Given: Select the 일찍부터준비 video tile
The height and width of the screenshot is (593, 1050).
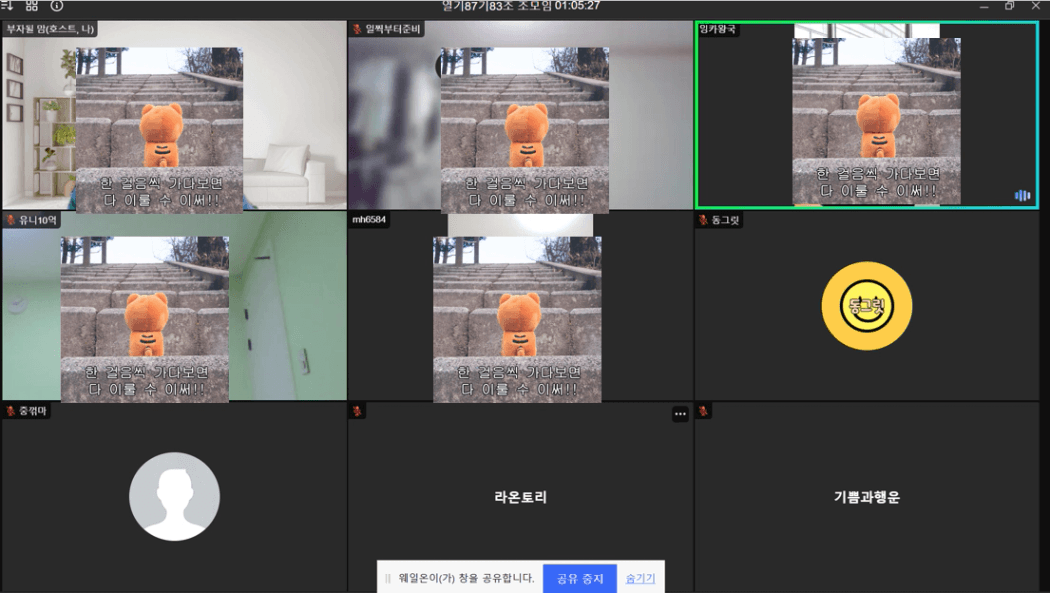Looking at the screenshot, I should click(x=521, y=115).
